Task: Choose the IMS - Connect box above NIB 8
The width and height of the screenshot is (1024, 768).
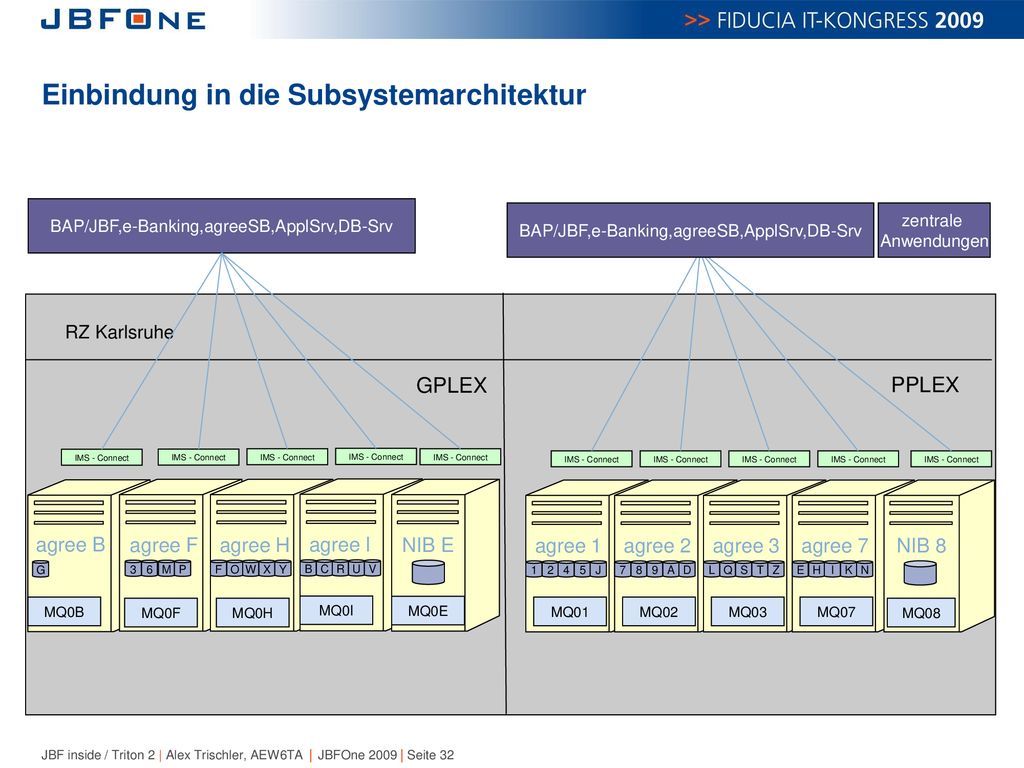Action: 952,459
